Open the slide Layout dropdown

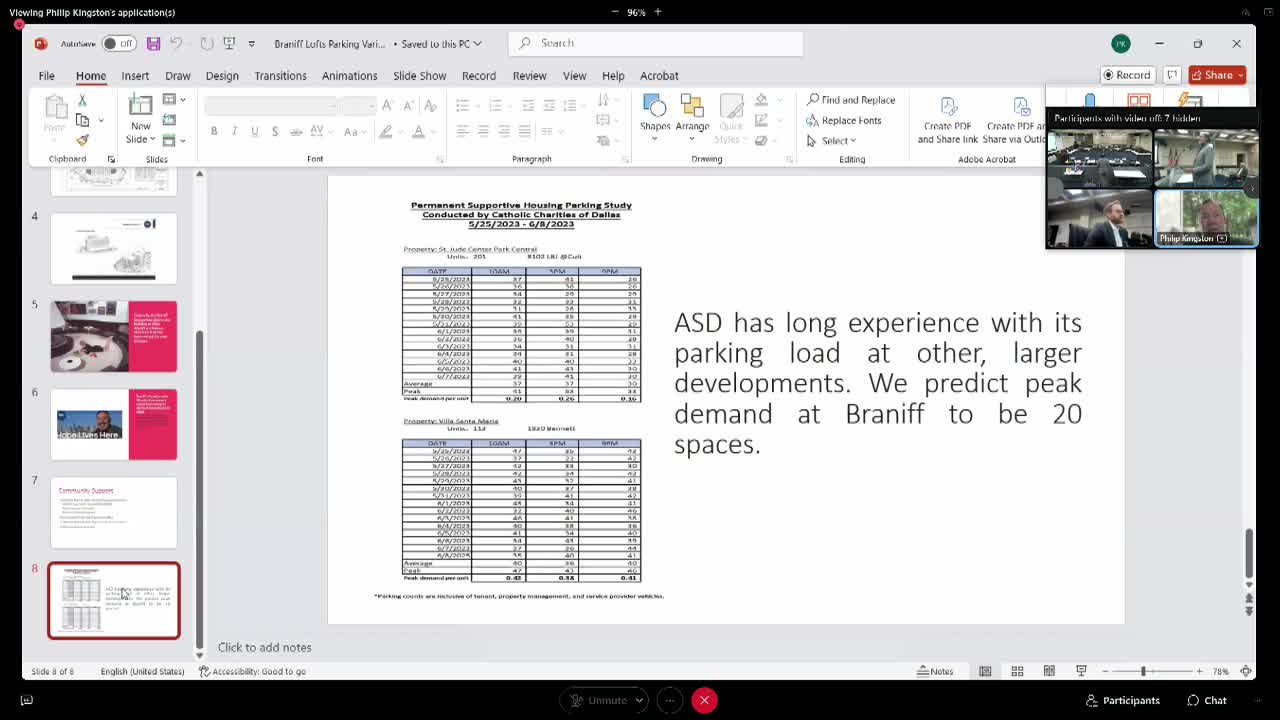pos(174,100)
